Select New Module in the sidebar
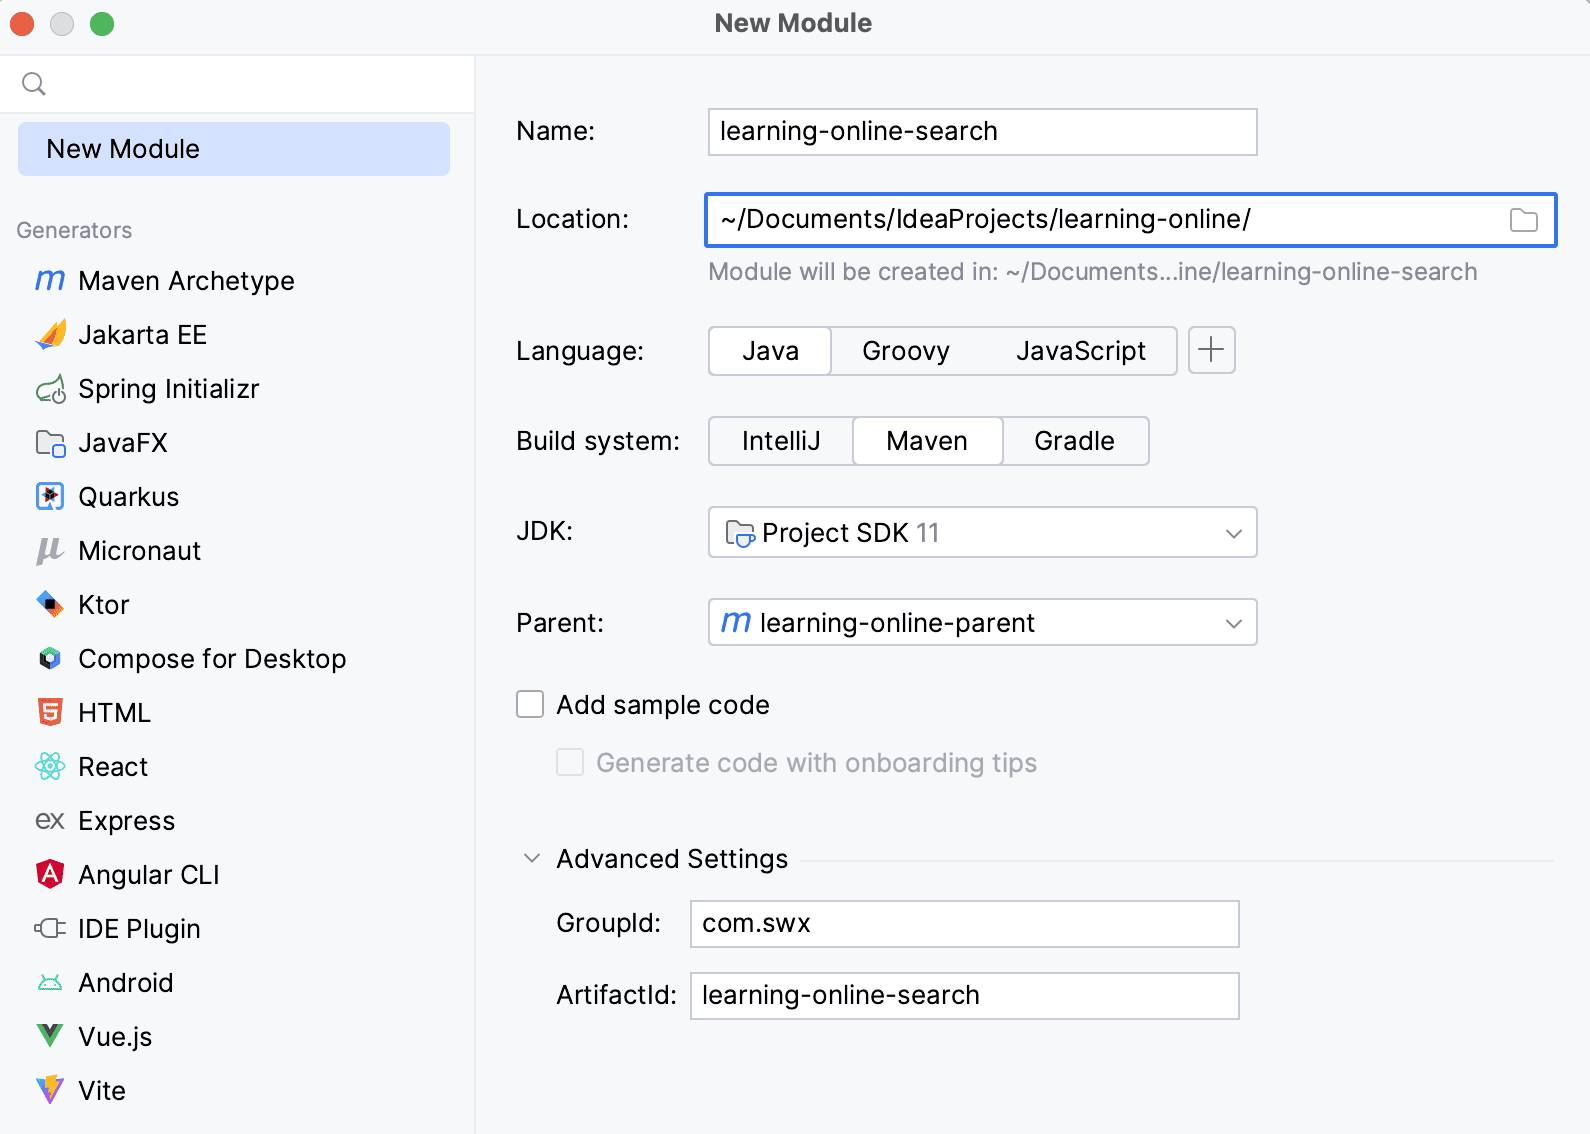This screenshot has width=1590, height=1134. point(233,149)
